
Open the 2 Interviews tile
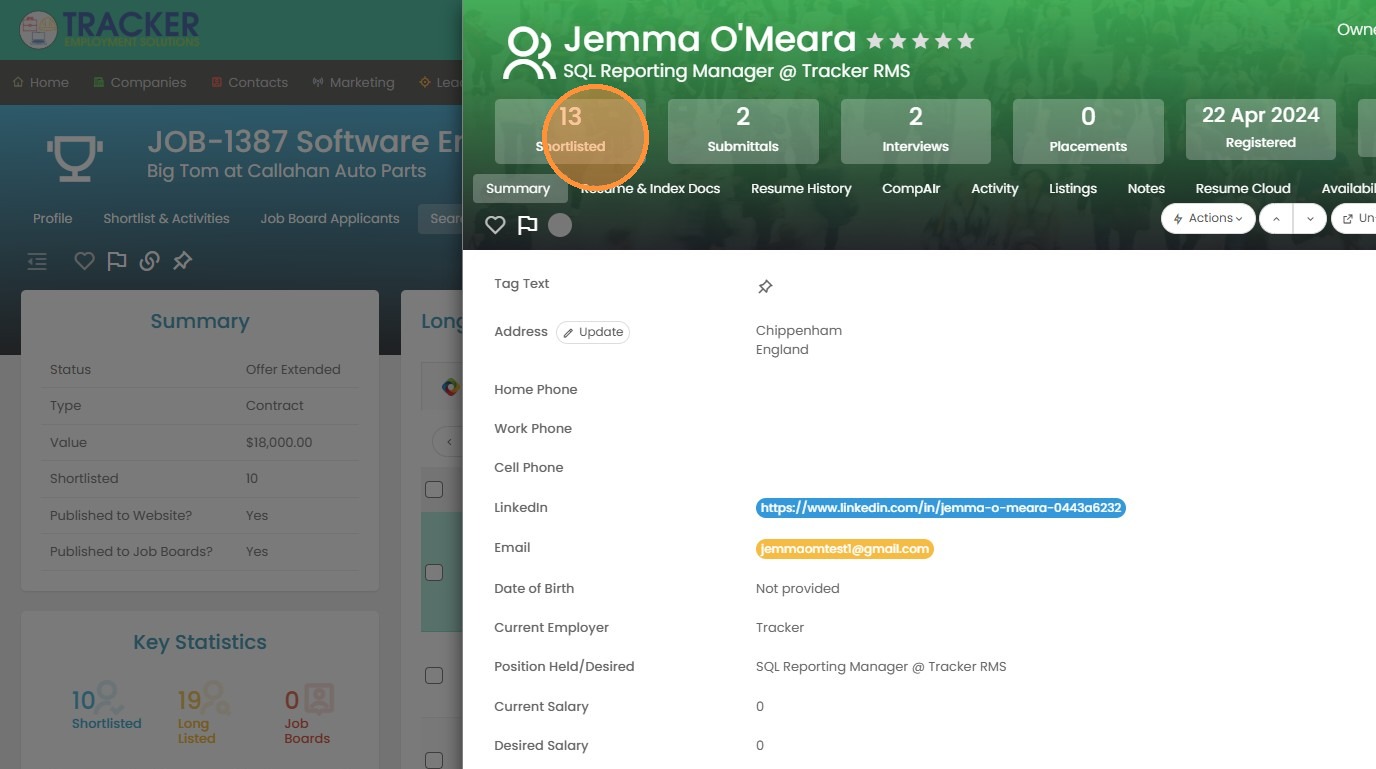pos(916,131)
